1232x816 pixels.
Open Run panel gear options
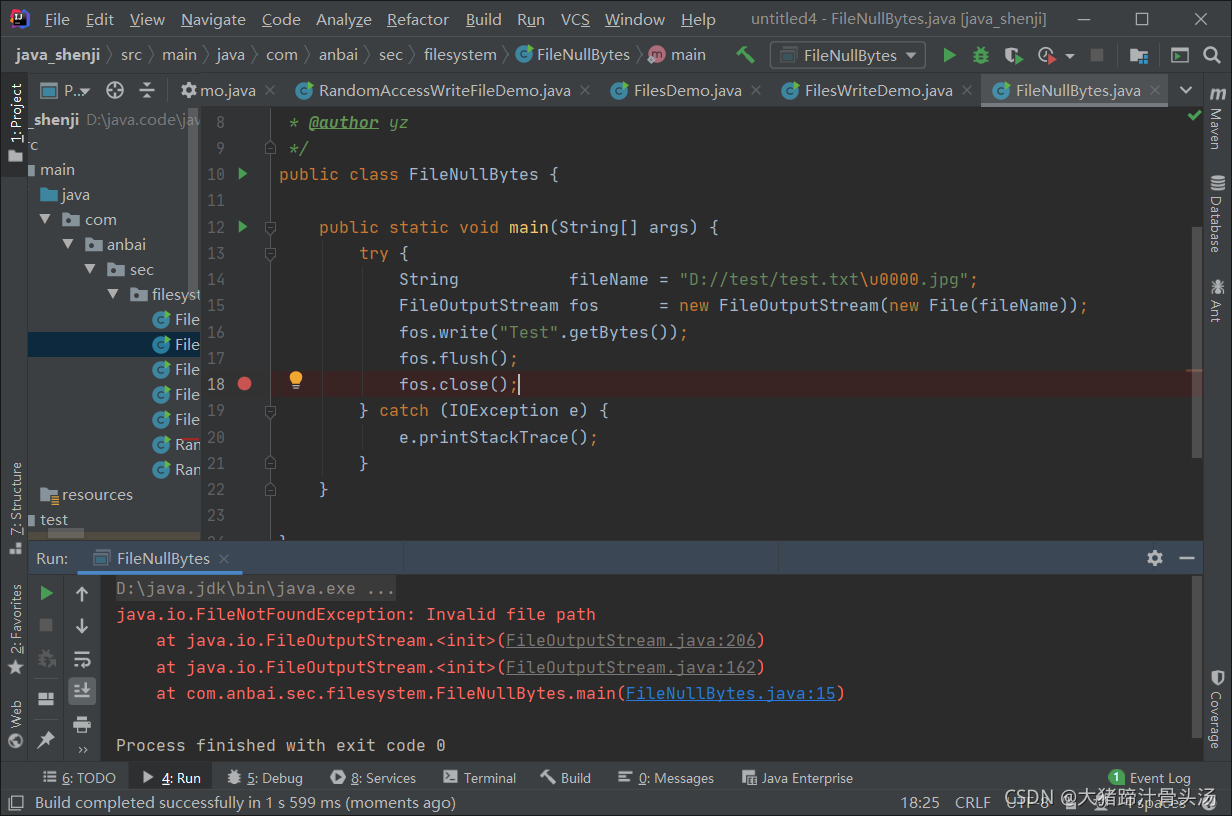[x=1155, y=558]
